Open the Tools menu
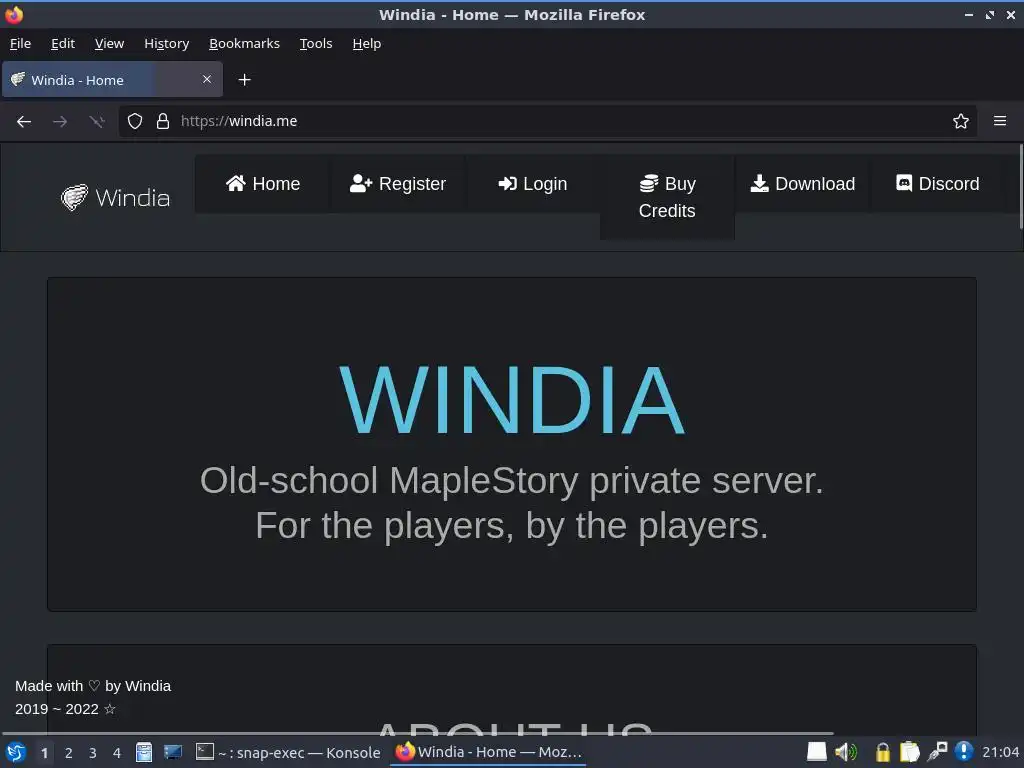The image size is (1024, 768). coord(316,44)
